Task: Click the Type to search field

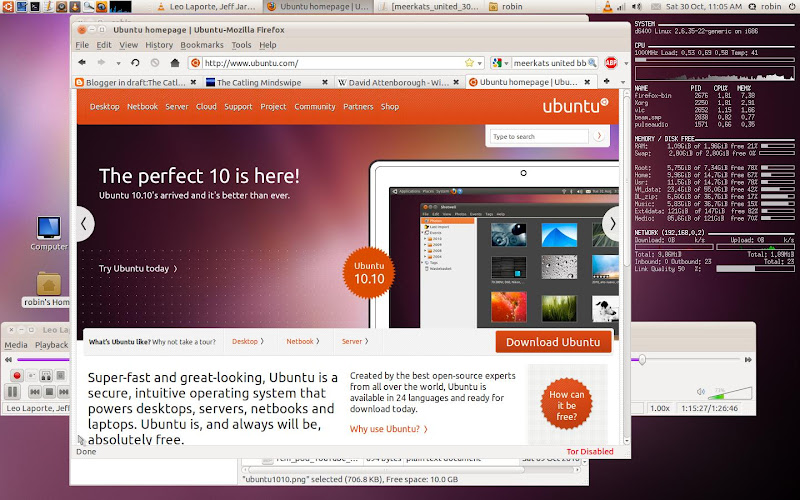Action: pos(539,136)
